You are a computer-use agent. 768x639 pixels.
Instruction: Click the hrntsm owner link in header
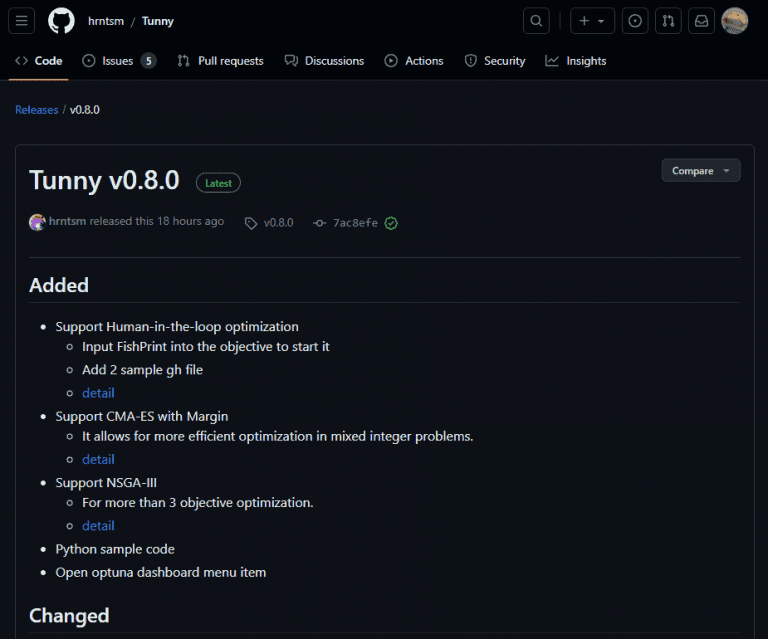pyautogui.click(x=105, y=21)
